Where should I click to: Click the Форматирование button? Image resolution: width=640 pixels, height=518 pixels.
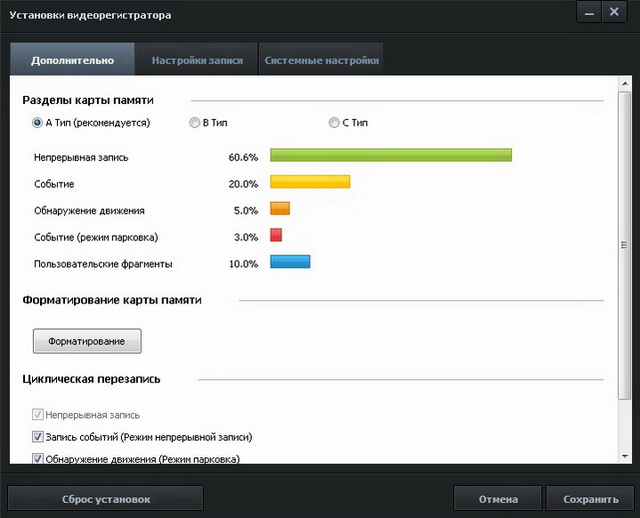(87, 341)
